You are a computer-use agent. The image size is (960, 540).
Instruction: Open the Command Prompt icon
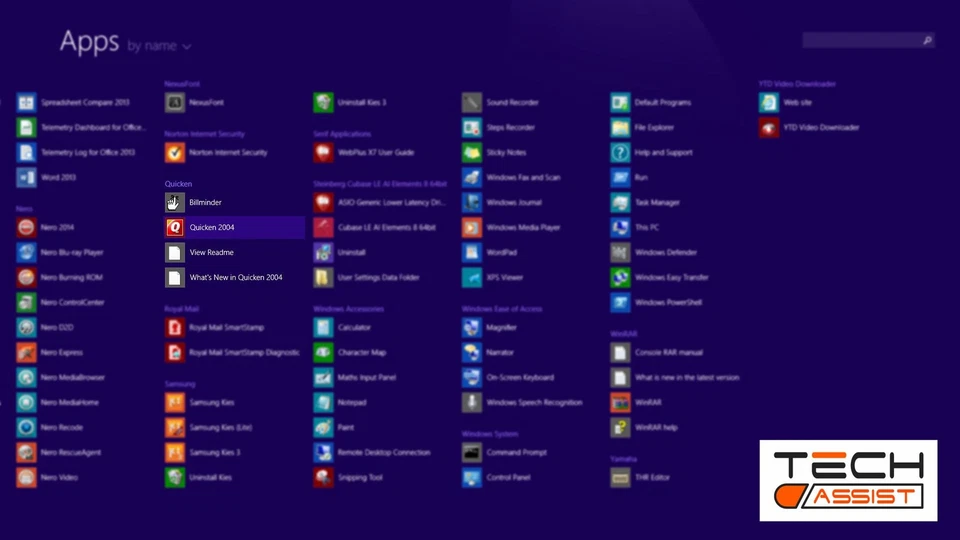pos(471,452)
